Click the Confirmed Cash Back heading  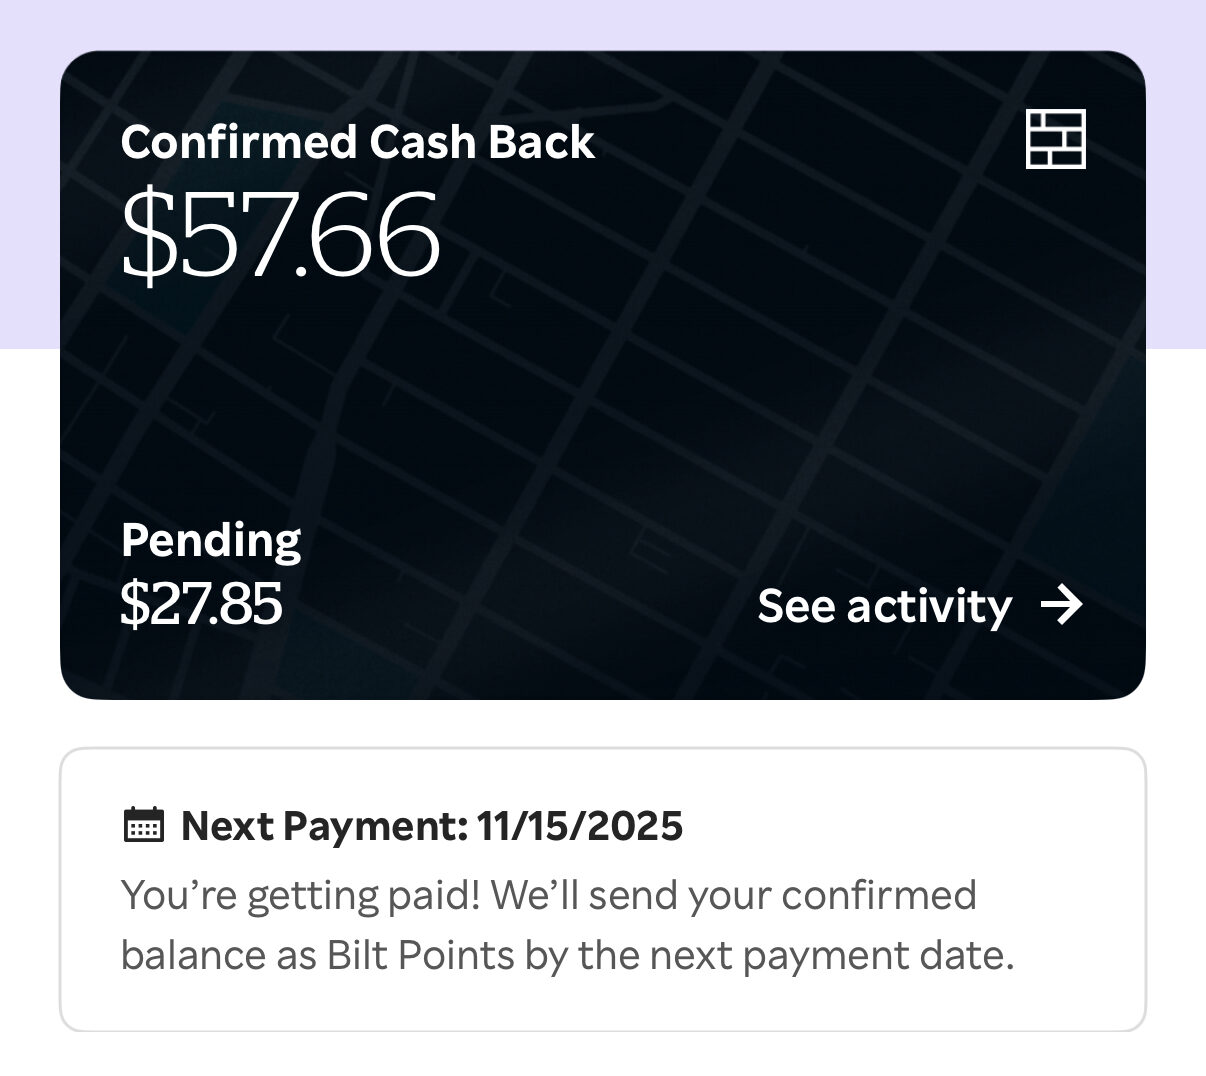[x=357, y=142]
